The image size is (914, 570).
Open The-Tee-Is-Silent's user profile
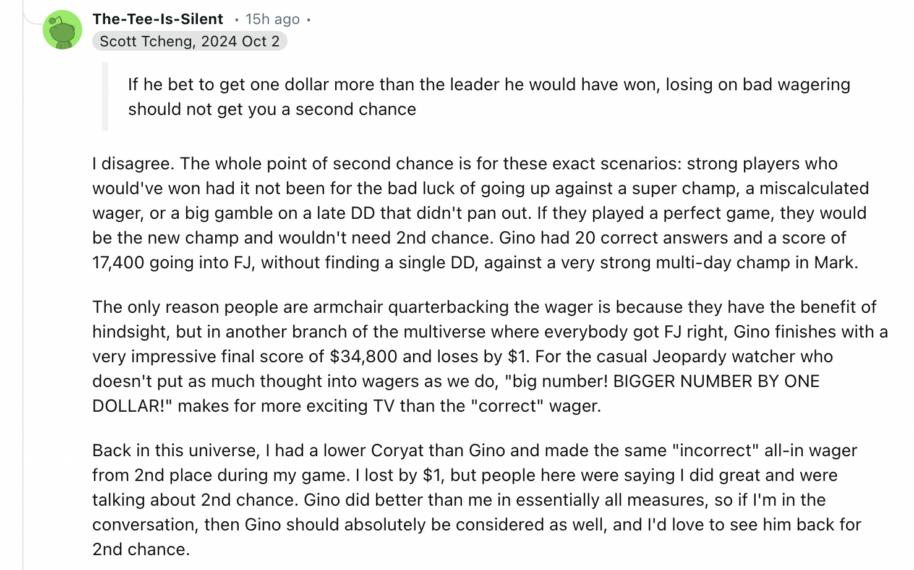click(x=157, y=19)
